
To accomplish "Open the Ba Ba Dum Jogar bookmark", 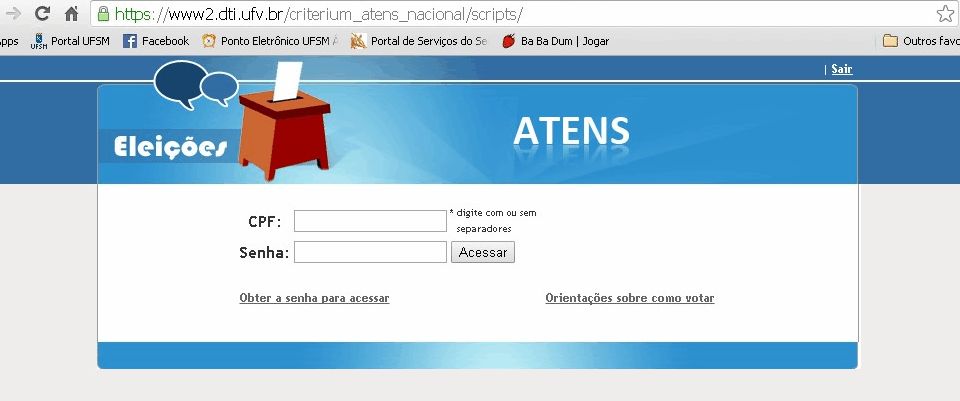I will click(x=555, y=41).
